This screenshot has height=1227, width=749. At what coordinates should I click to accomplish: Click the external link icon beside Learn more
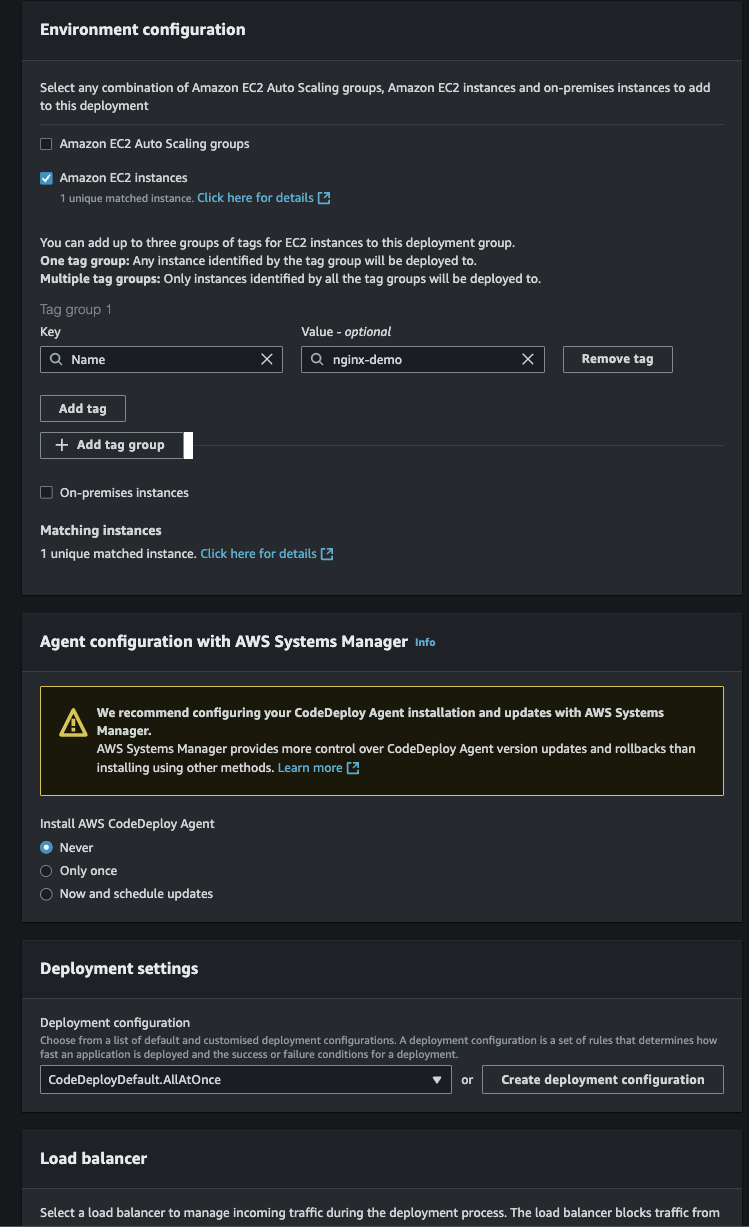[352, 768]
